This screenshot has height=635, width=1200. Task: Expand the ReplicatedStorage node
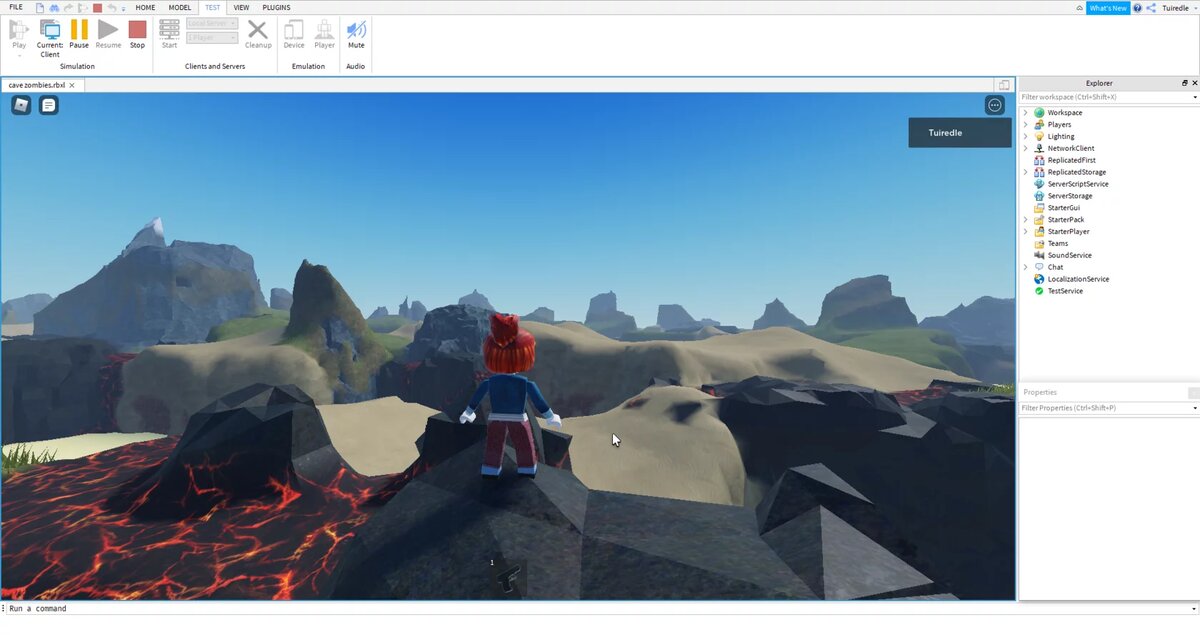[1025, 172]
